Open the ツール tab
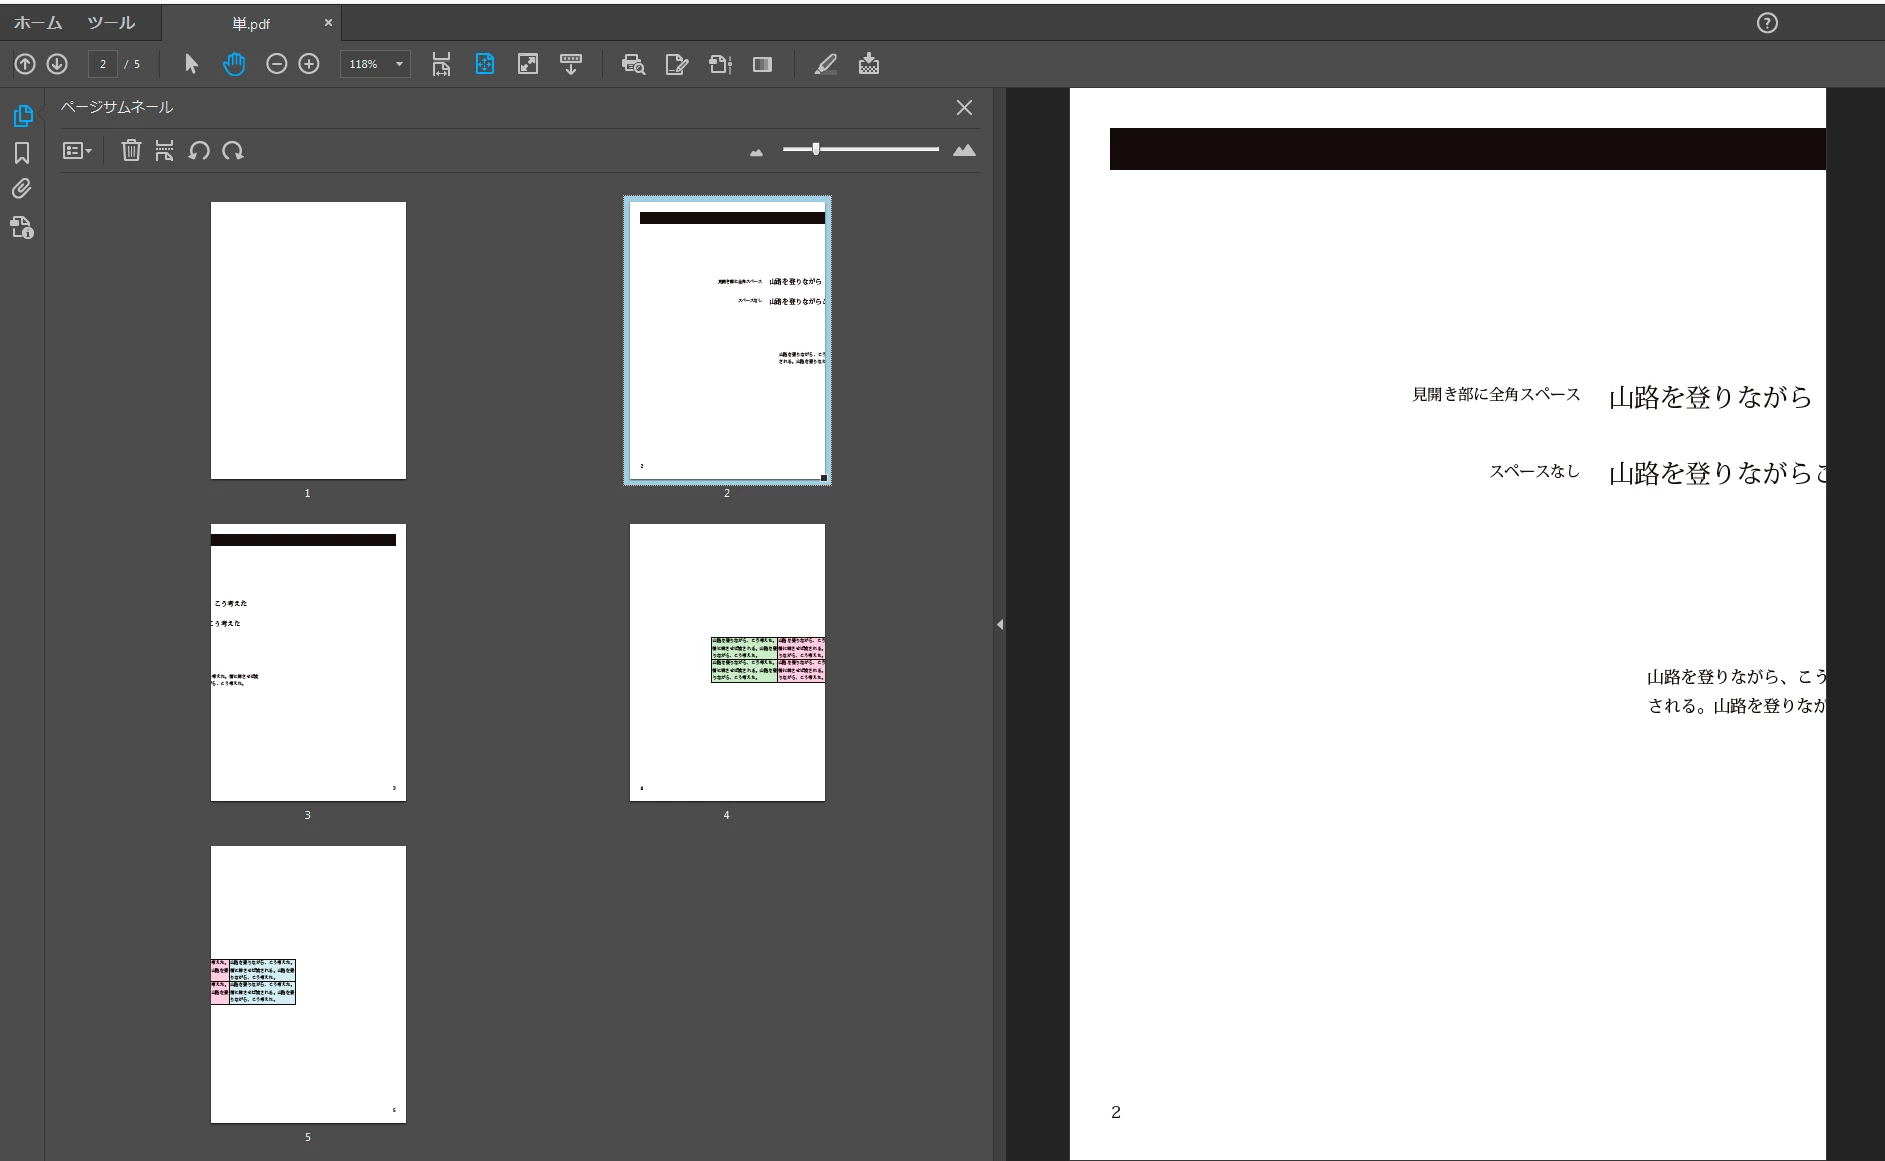 (x=111, y=23)
